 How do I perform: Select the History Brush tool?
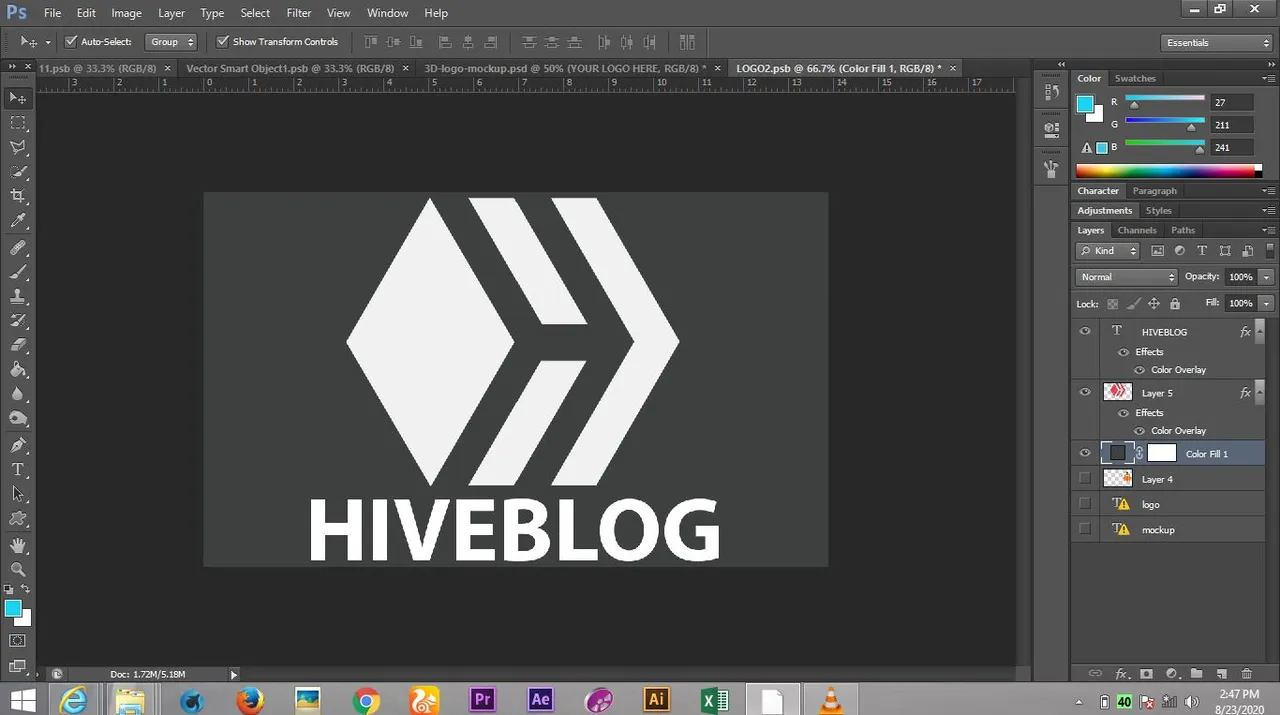(x=18, y=321)
